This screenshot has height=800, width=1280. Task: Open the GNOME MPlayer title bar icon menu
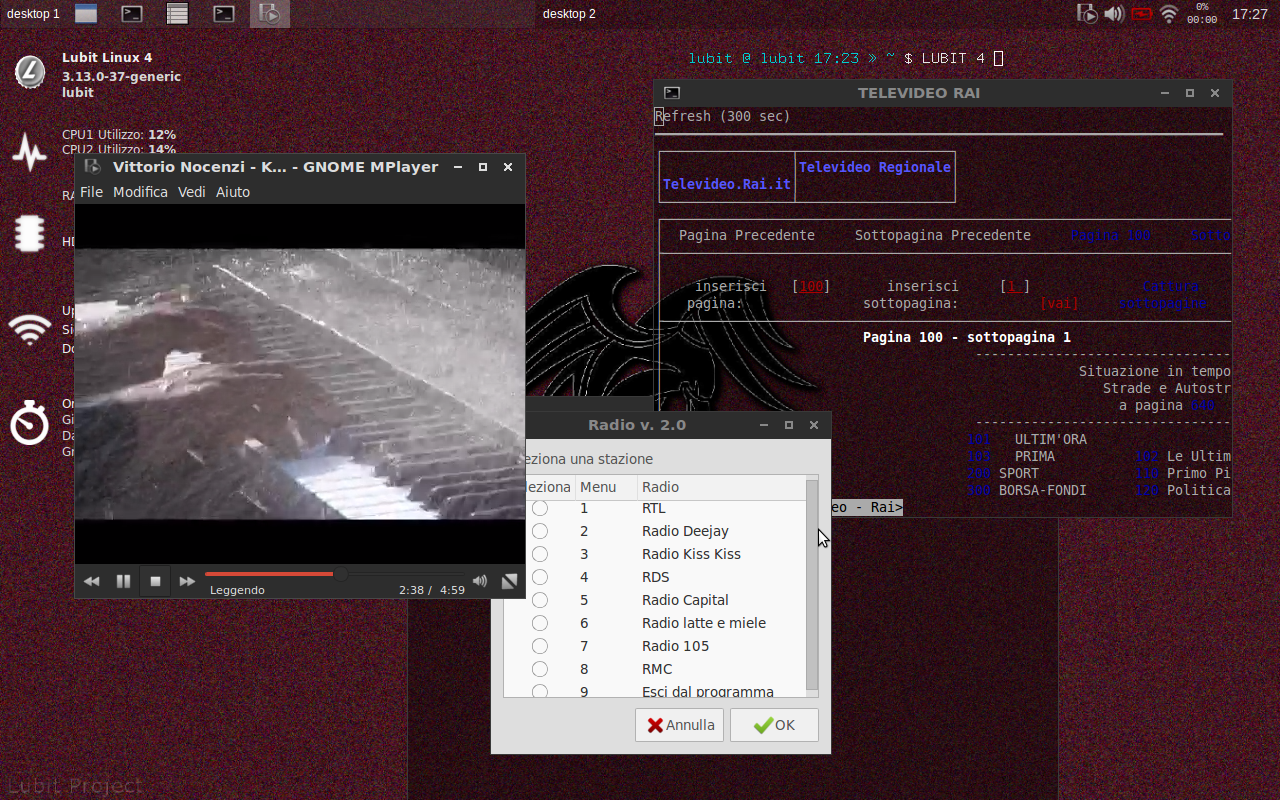coord(93,167)
